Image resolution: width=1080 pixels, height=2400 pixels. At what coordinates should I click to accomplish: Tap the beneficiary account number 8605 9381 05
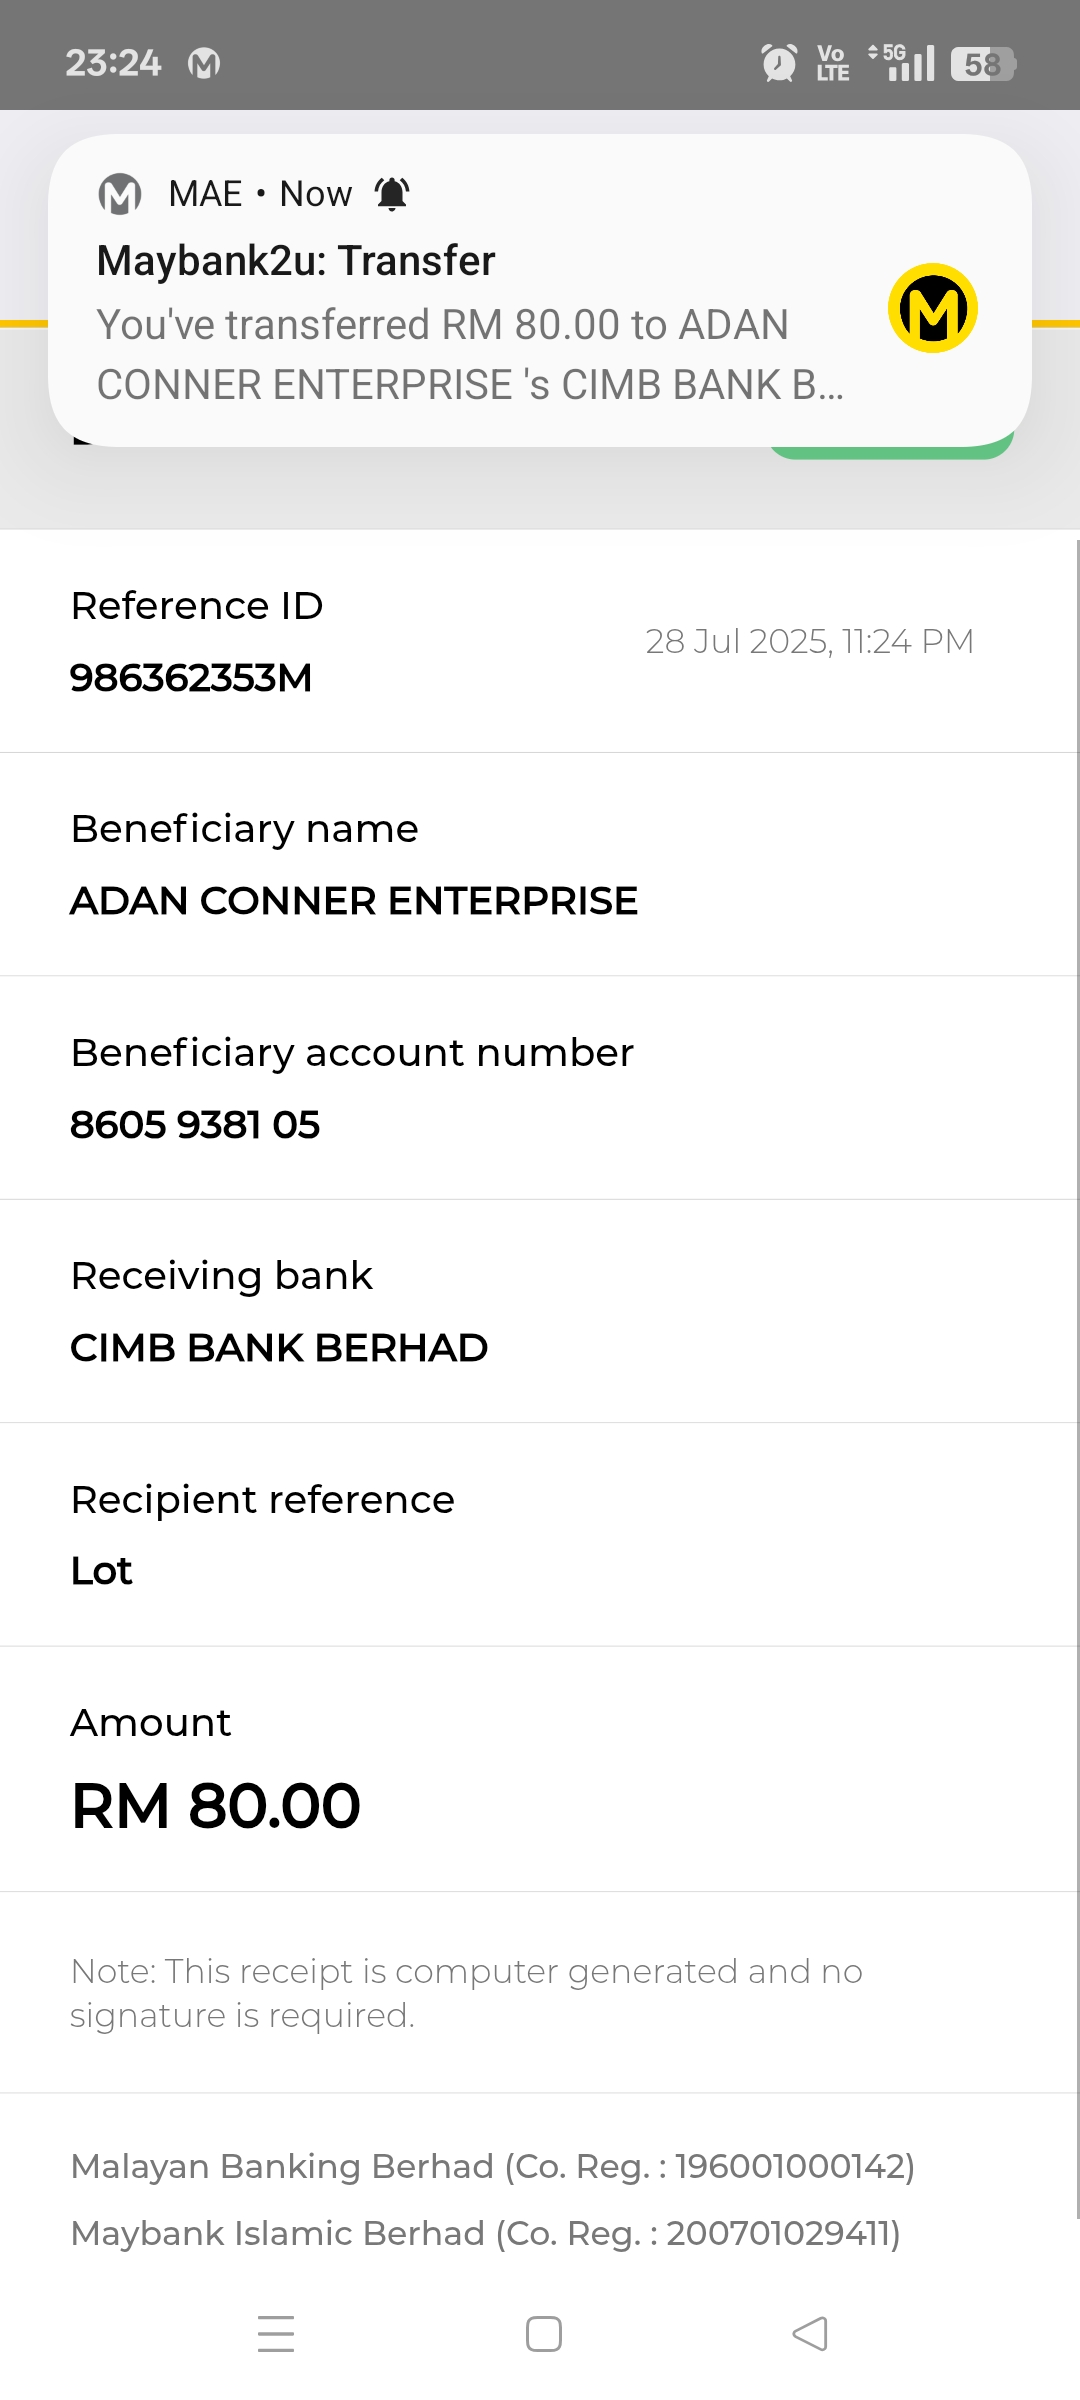(x=195, y=1125)
